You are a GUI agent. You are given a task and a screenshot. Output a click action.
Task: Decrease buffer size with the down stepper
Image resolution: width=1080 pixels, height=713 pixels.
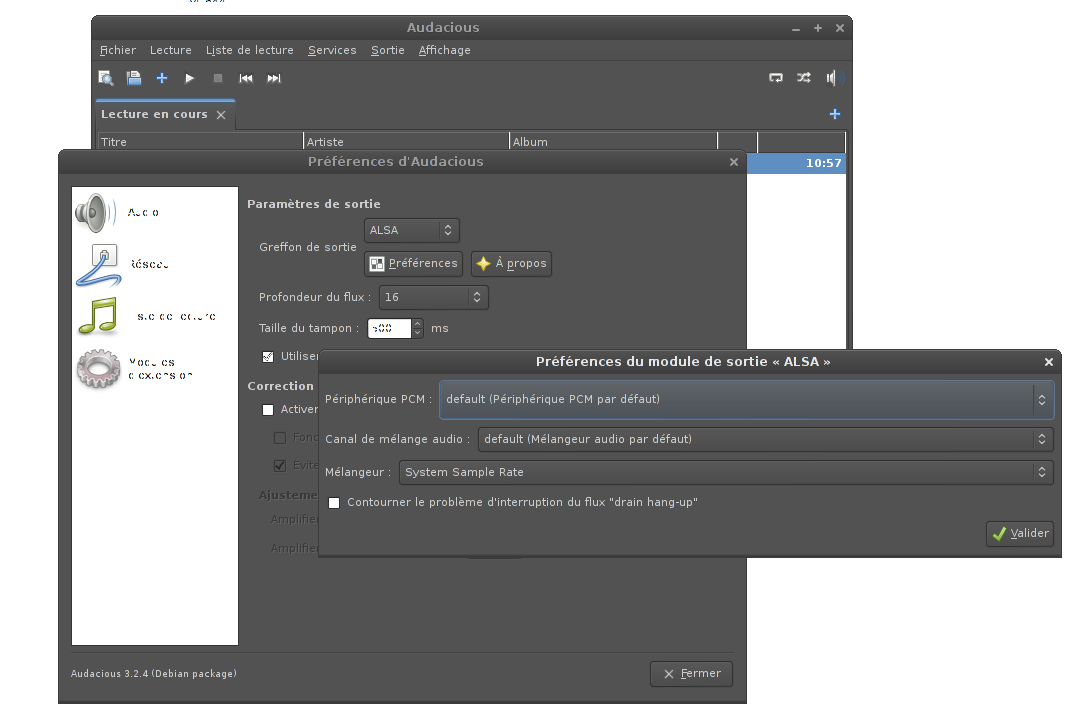click(x=417, y=333)
